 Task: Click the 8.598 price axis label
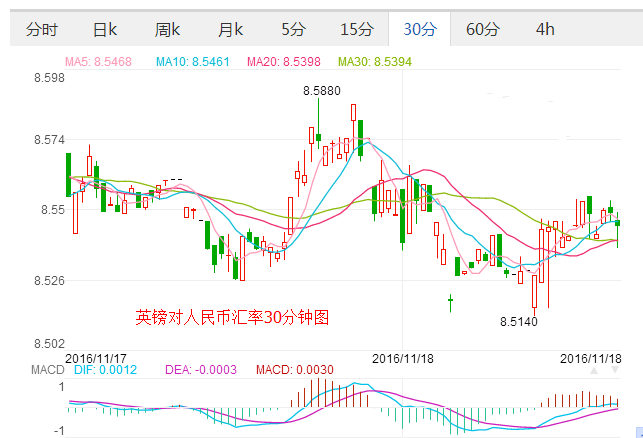49,78
